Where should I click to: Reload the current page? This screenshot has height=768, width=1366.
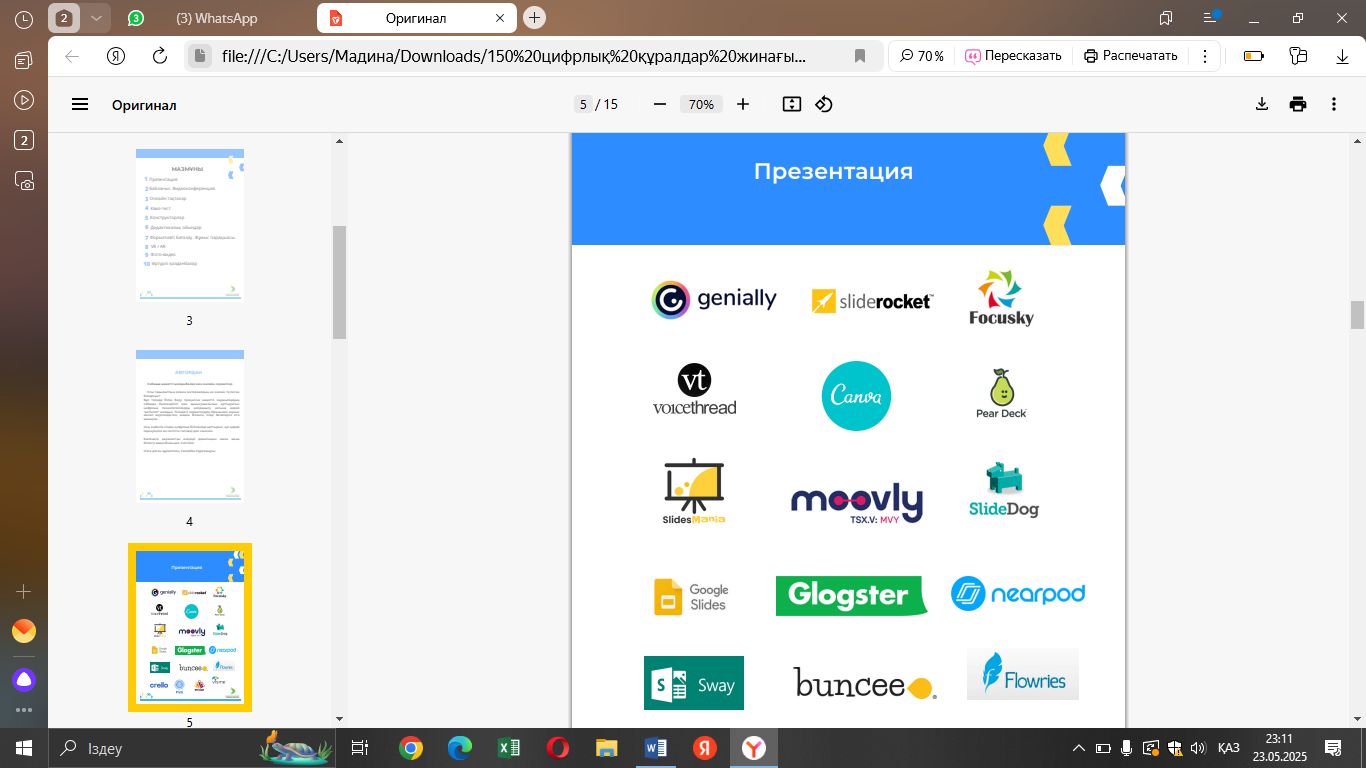click(x=159, y=56)
